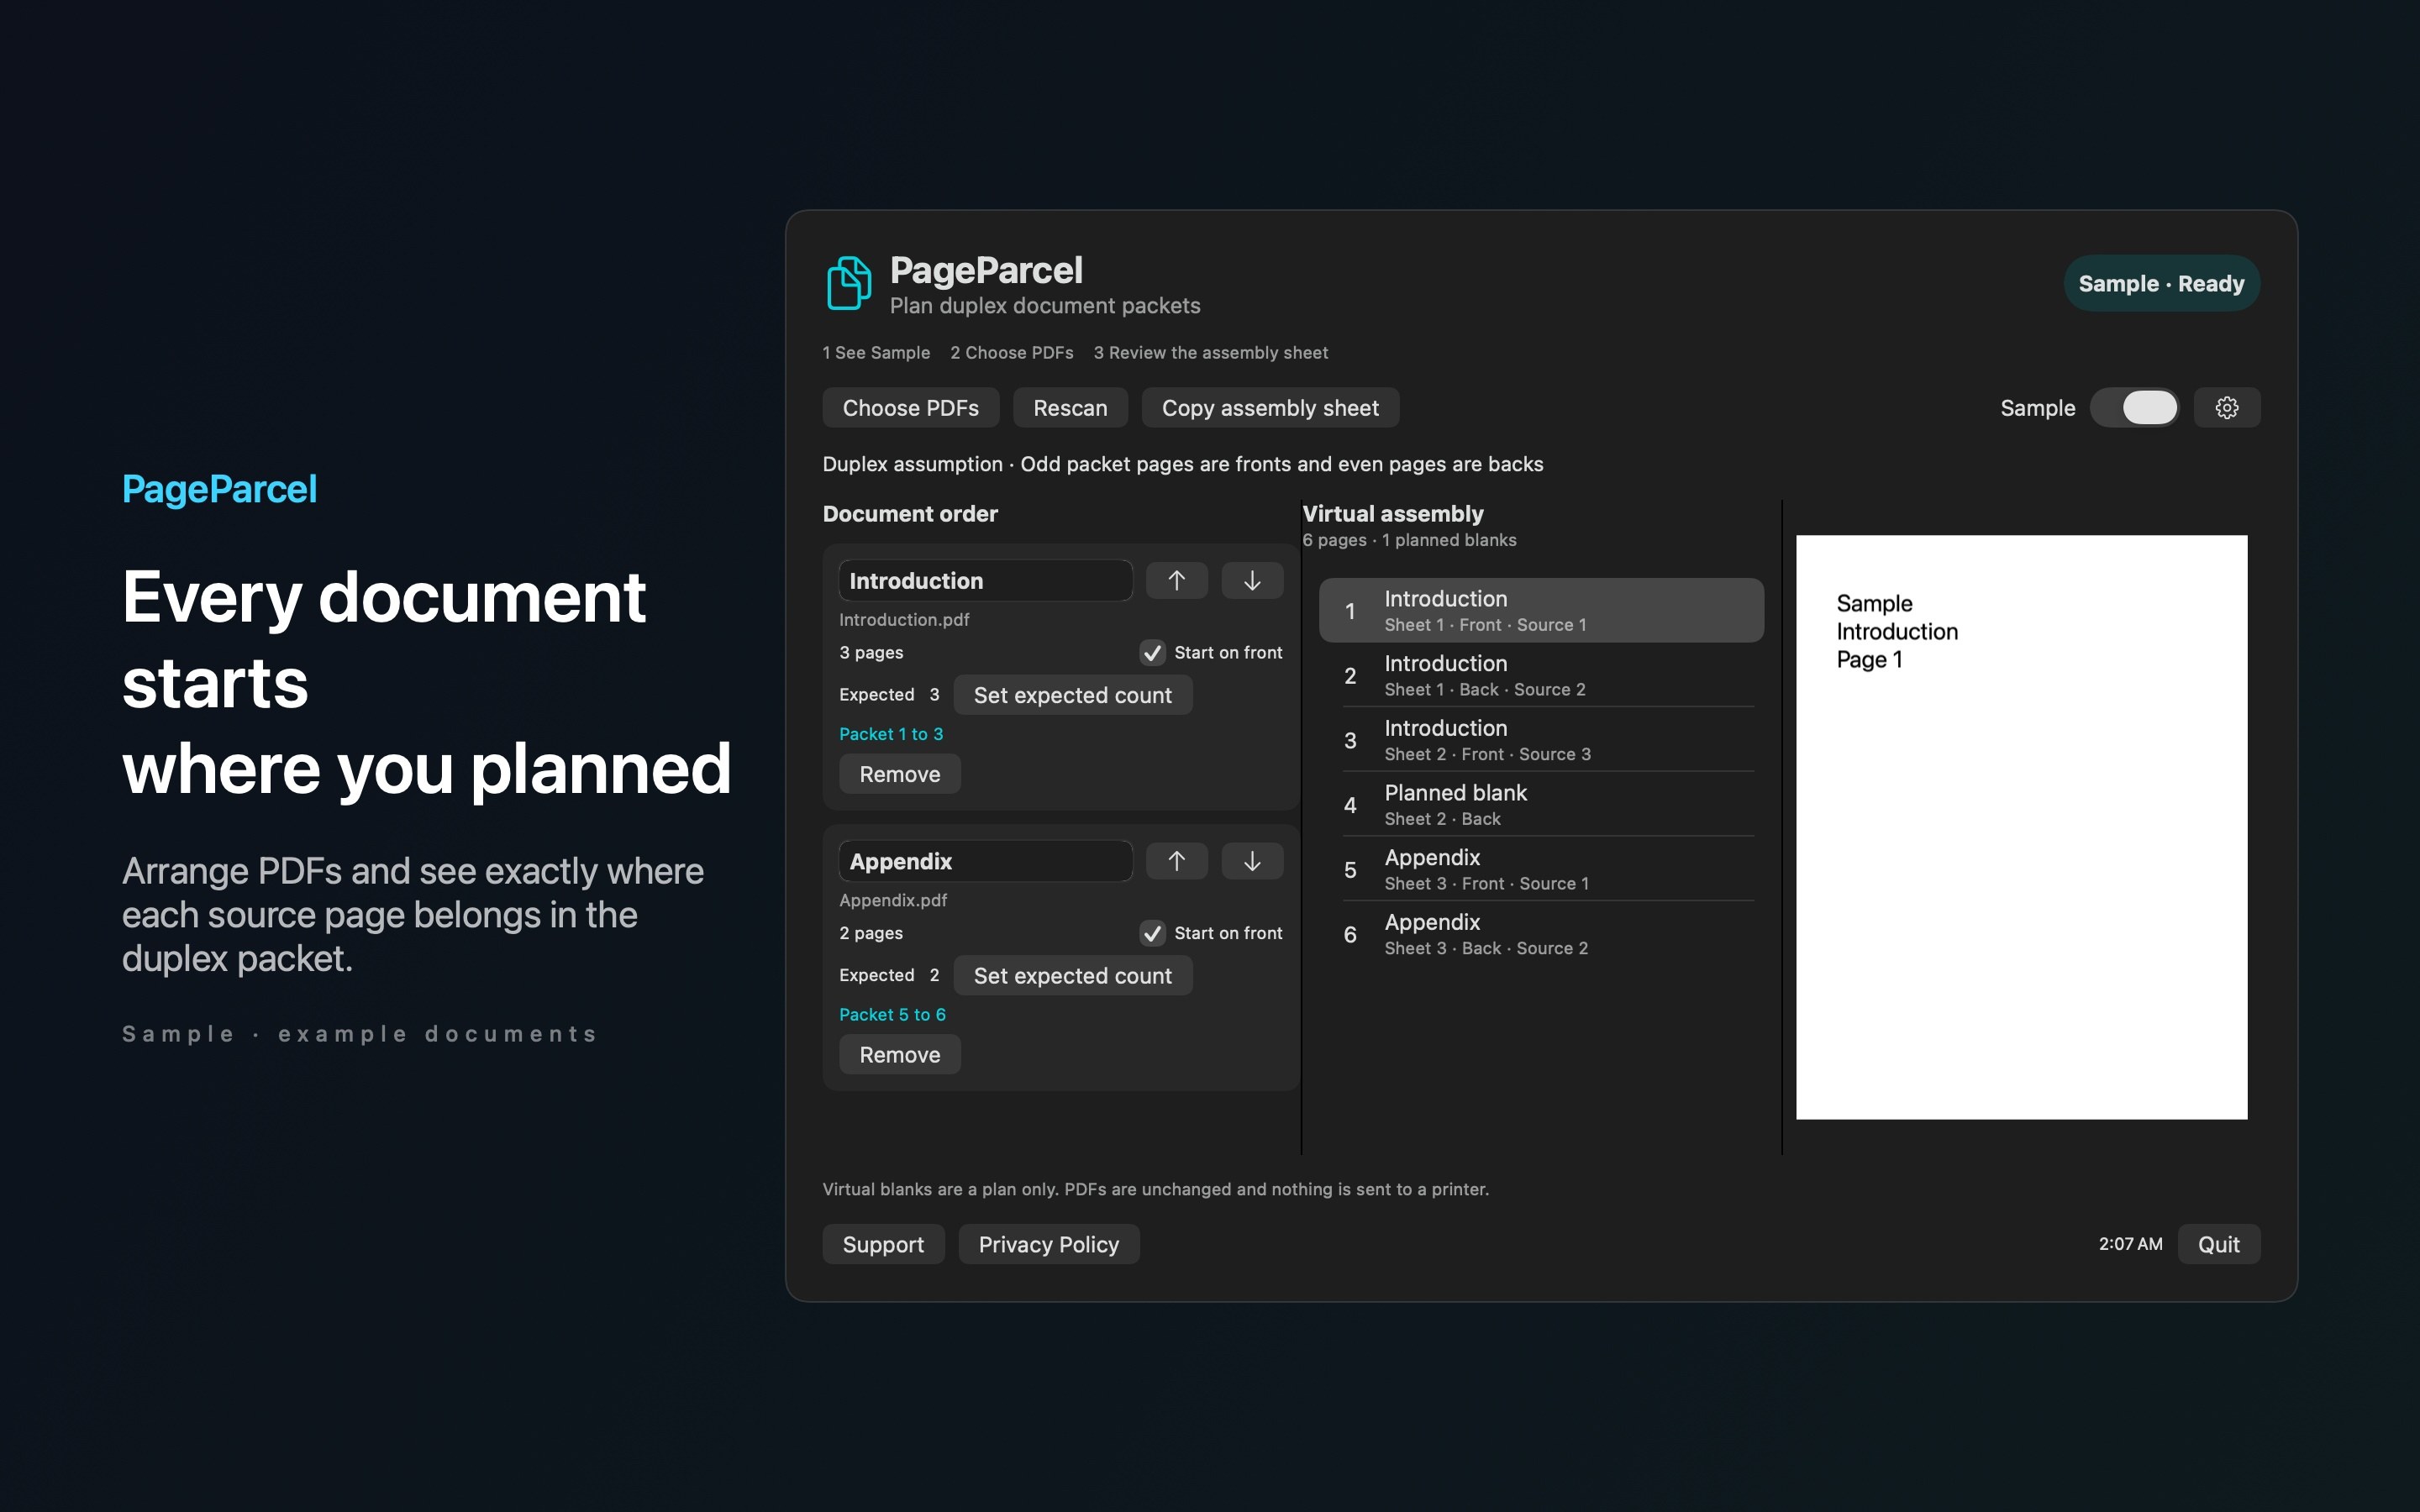Move Appendix document up
2420x1512 pixels.
coord(1176,861)
